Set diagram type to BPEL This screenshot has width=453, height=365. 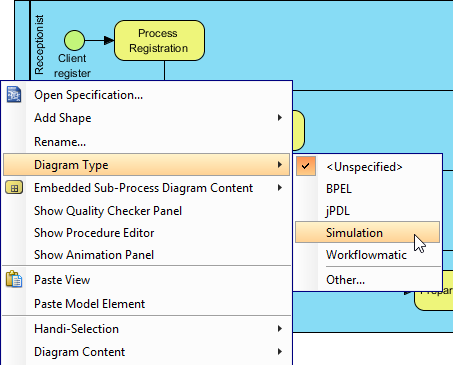pos(368,189)
